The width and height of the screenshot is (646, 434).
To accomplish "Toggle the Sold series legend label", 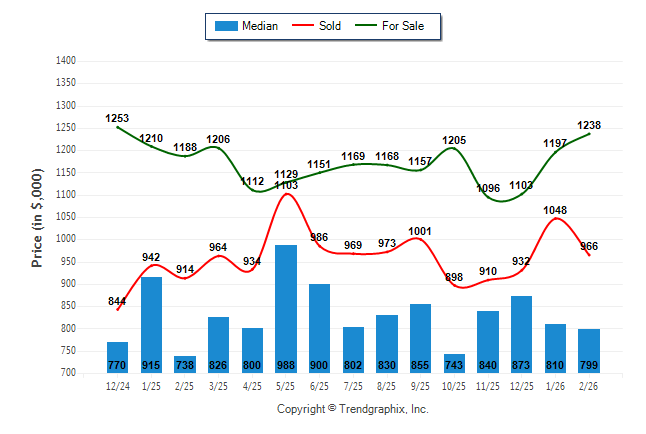I will [x=329, y=26].
